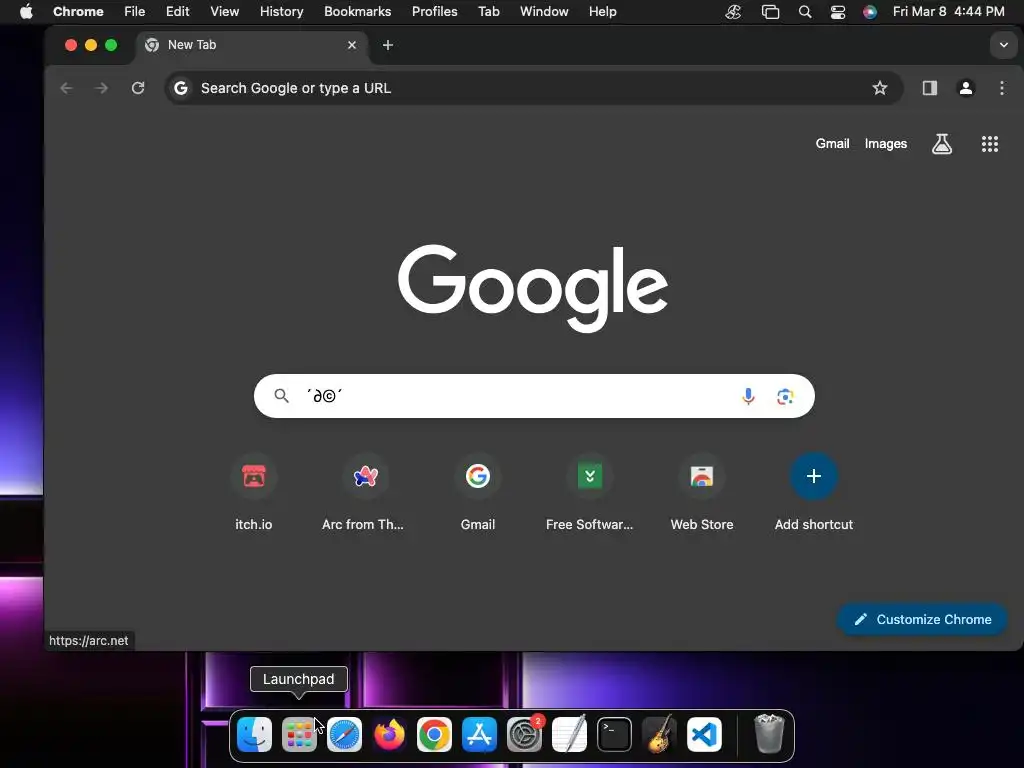Open the Bookmarks menu
Image resolution: width=1024 pixels, height=768 pixels.
click(358, 12)
